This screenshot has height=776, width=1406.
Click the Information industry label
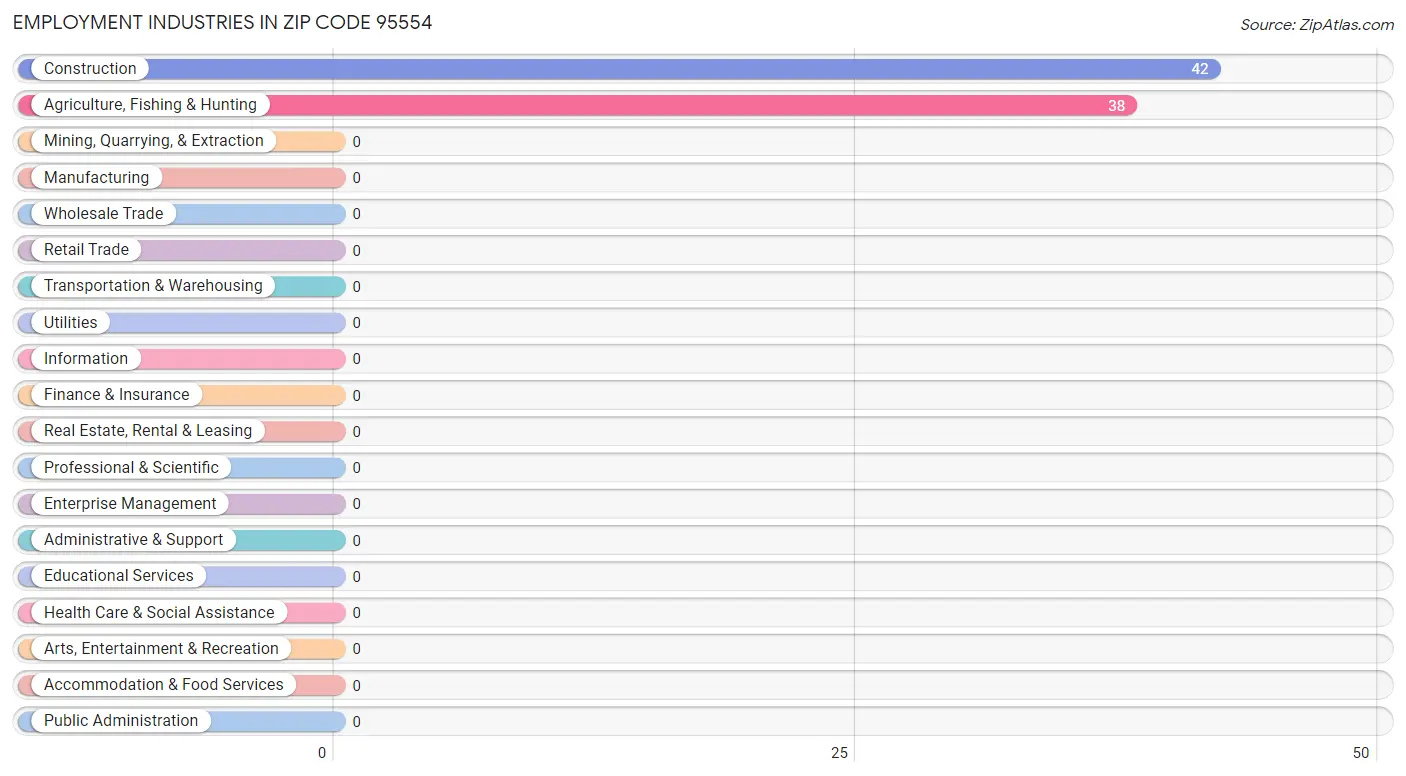86,359
